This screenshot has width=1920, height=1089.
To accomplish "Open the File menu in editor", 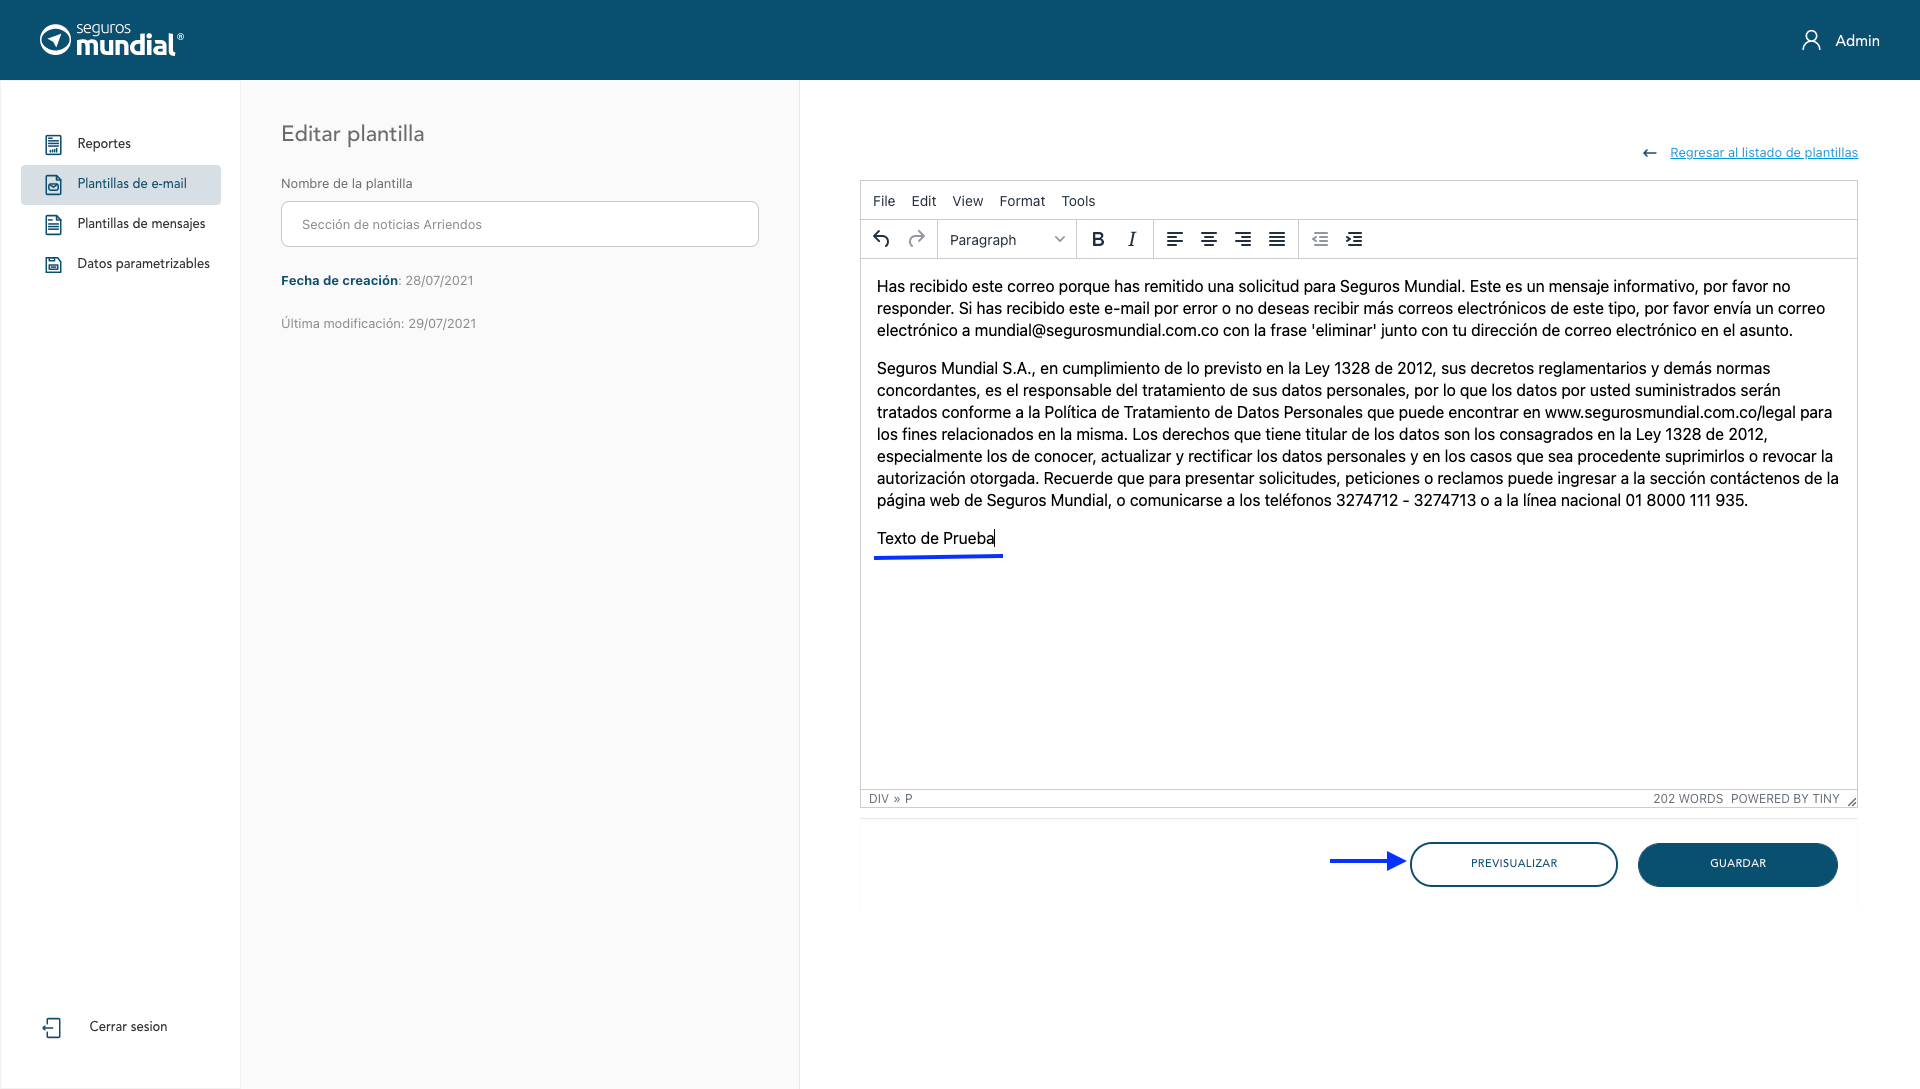I will click(x=884, y=201).
